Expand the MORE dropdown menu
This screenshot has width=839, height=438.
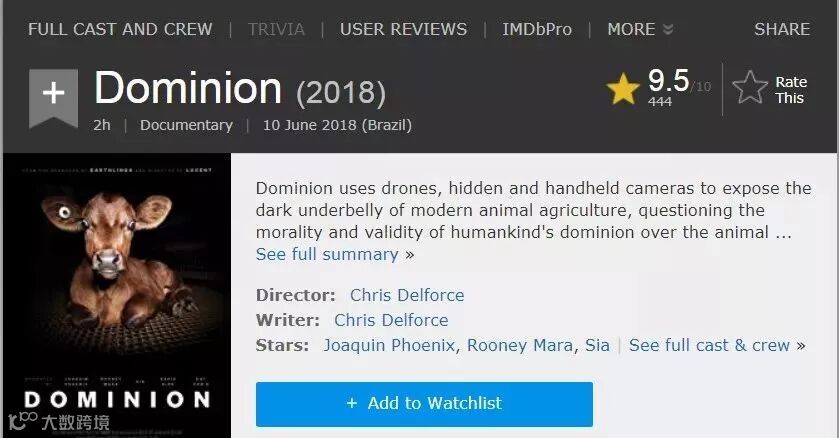(640, 29)
